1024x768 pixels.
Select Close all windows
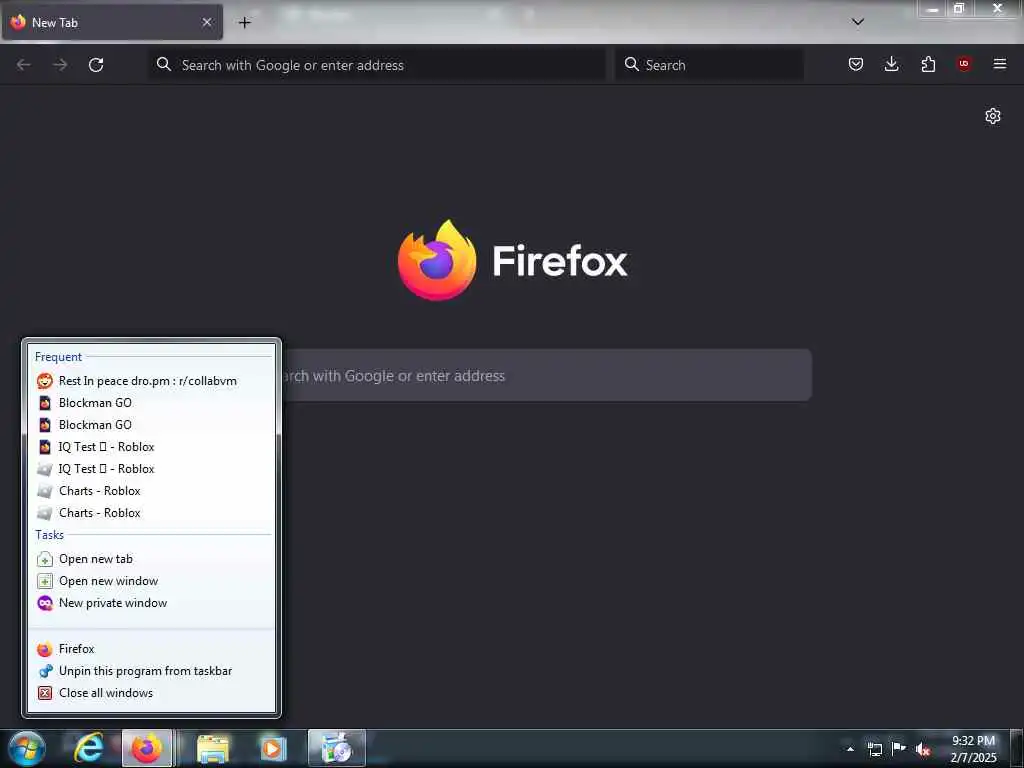152,693
